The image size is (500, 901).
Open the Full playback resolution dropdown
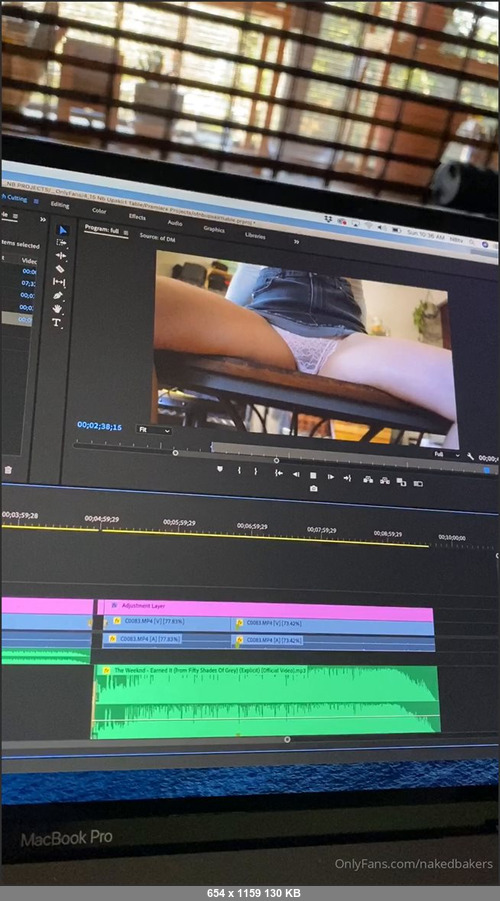[447, 454]
